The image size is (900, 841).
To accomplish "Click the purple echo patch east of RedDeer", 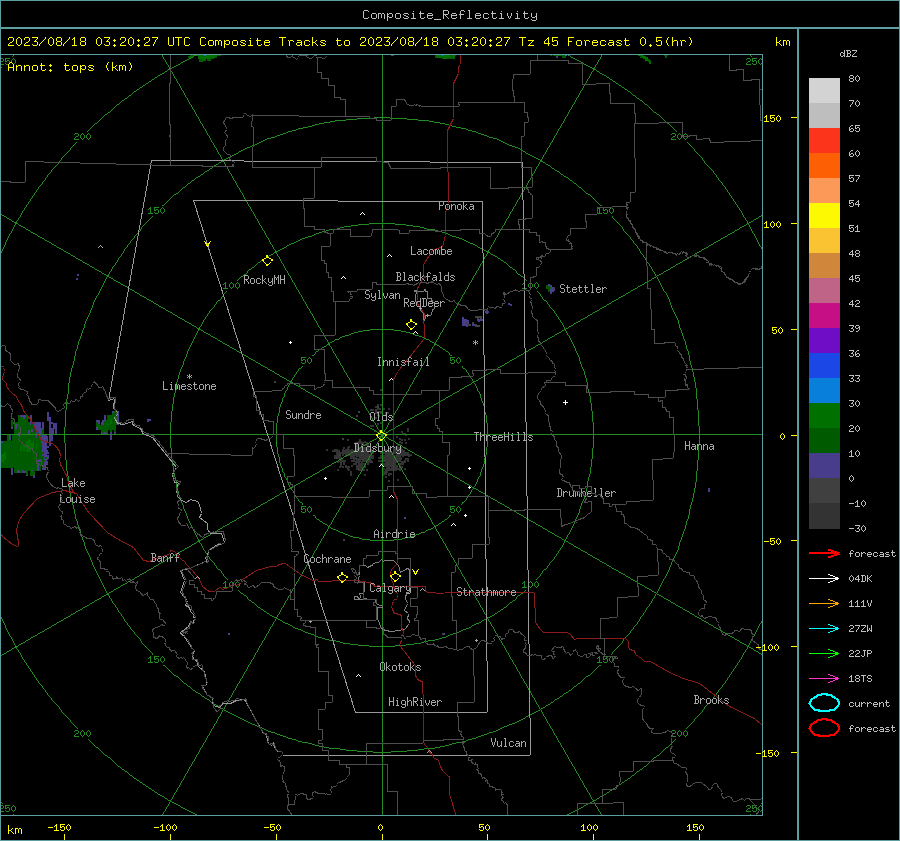I will tap(471, 321).
